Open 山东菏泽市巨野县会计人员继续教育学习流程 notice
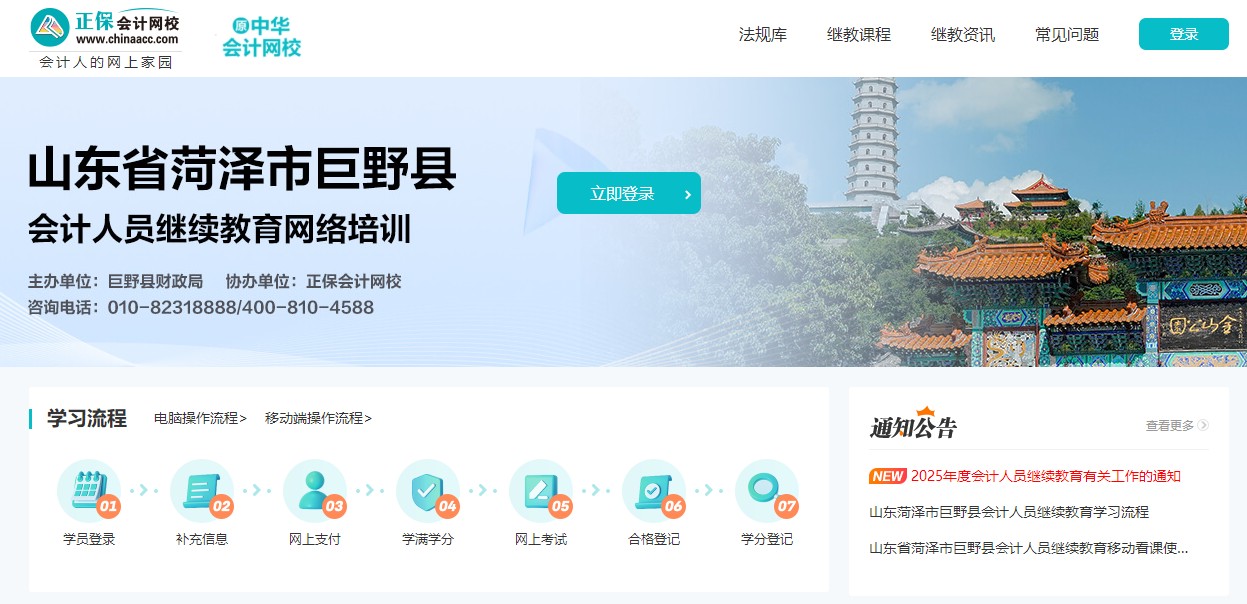Image resolution: width=1247 pixels, height=604 pixels. [x=1009, y=512]
